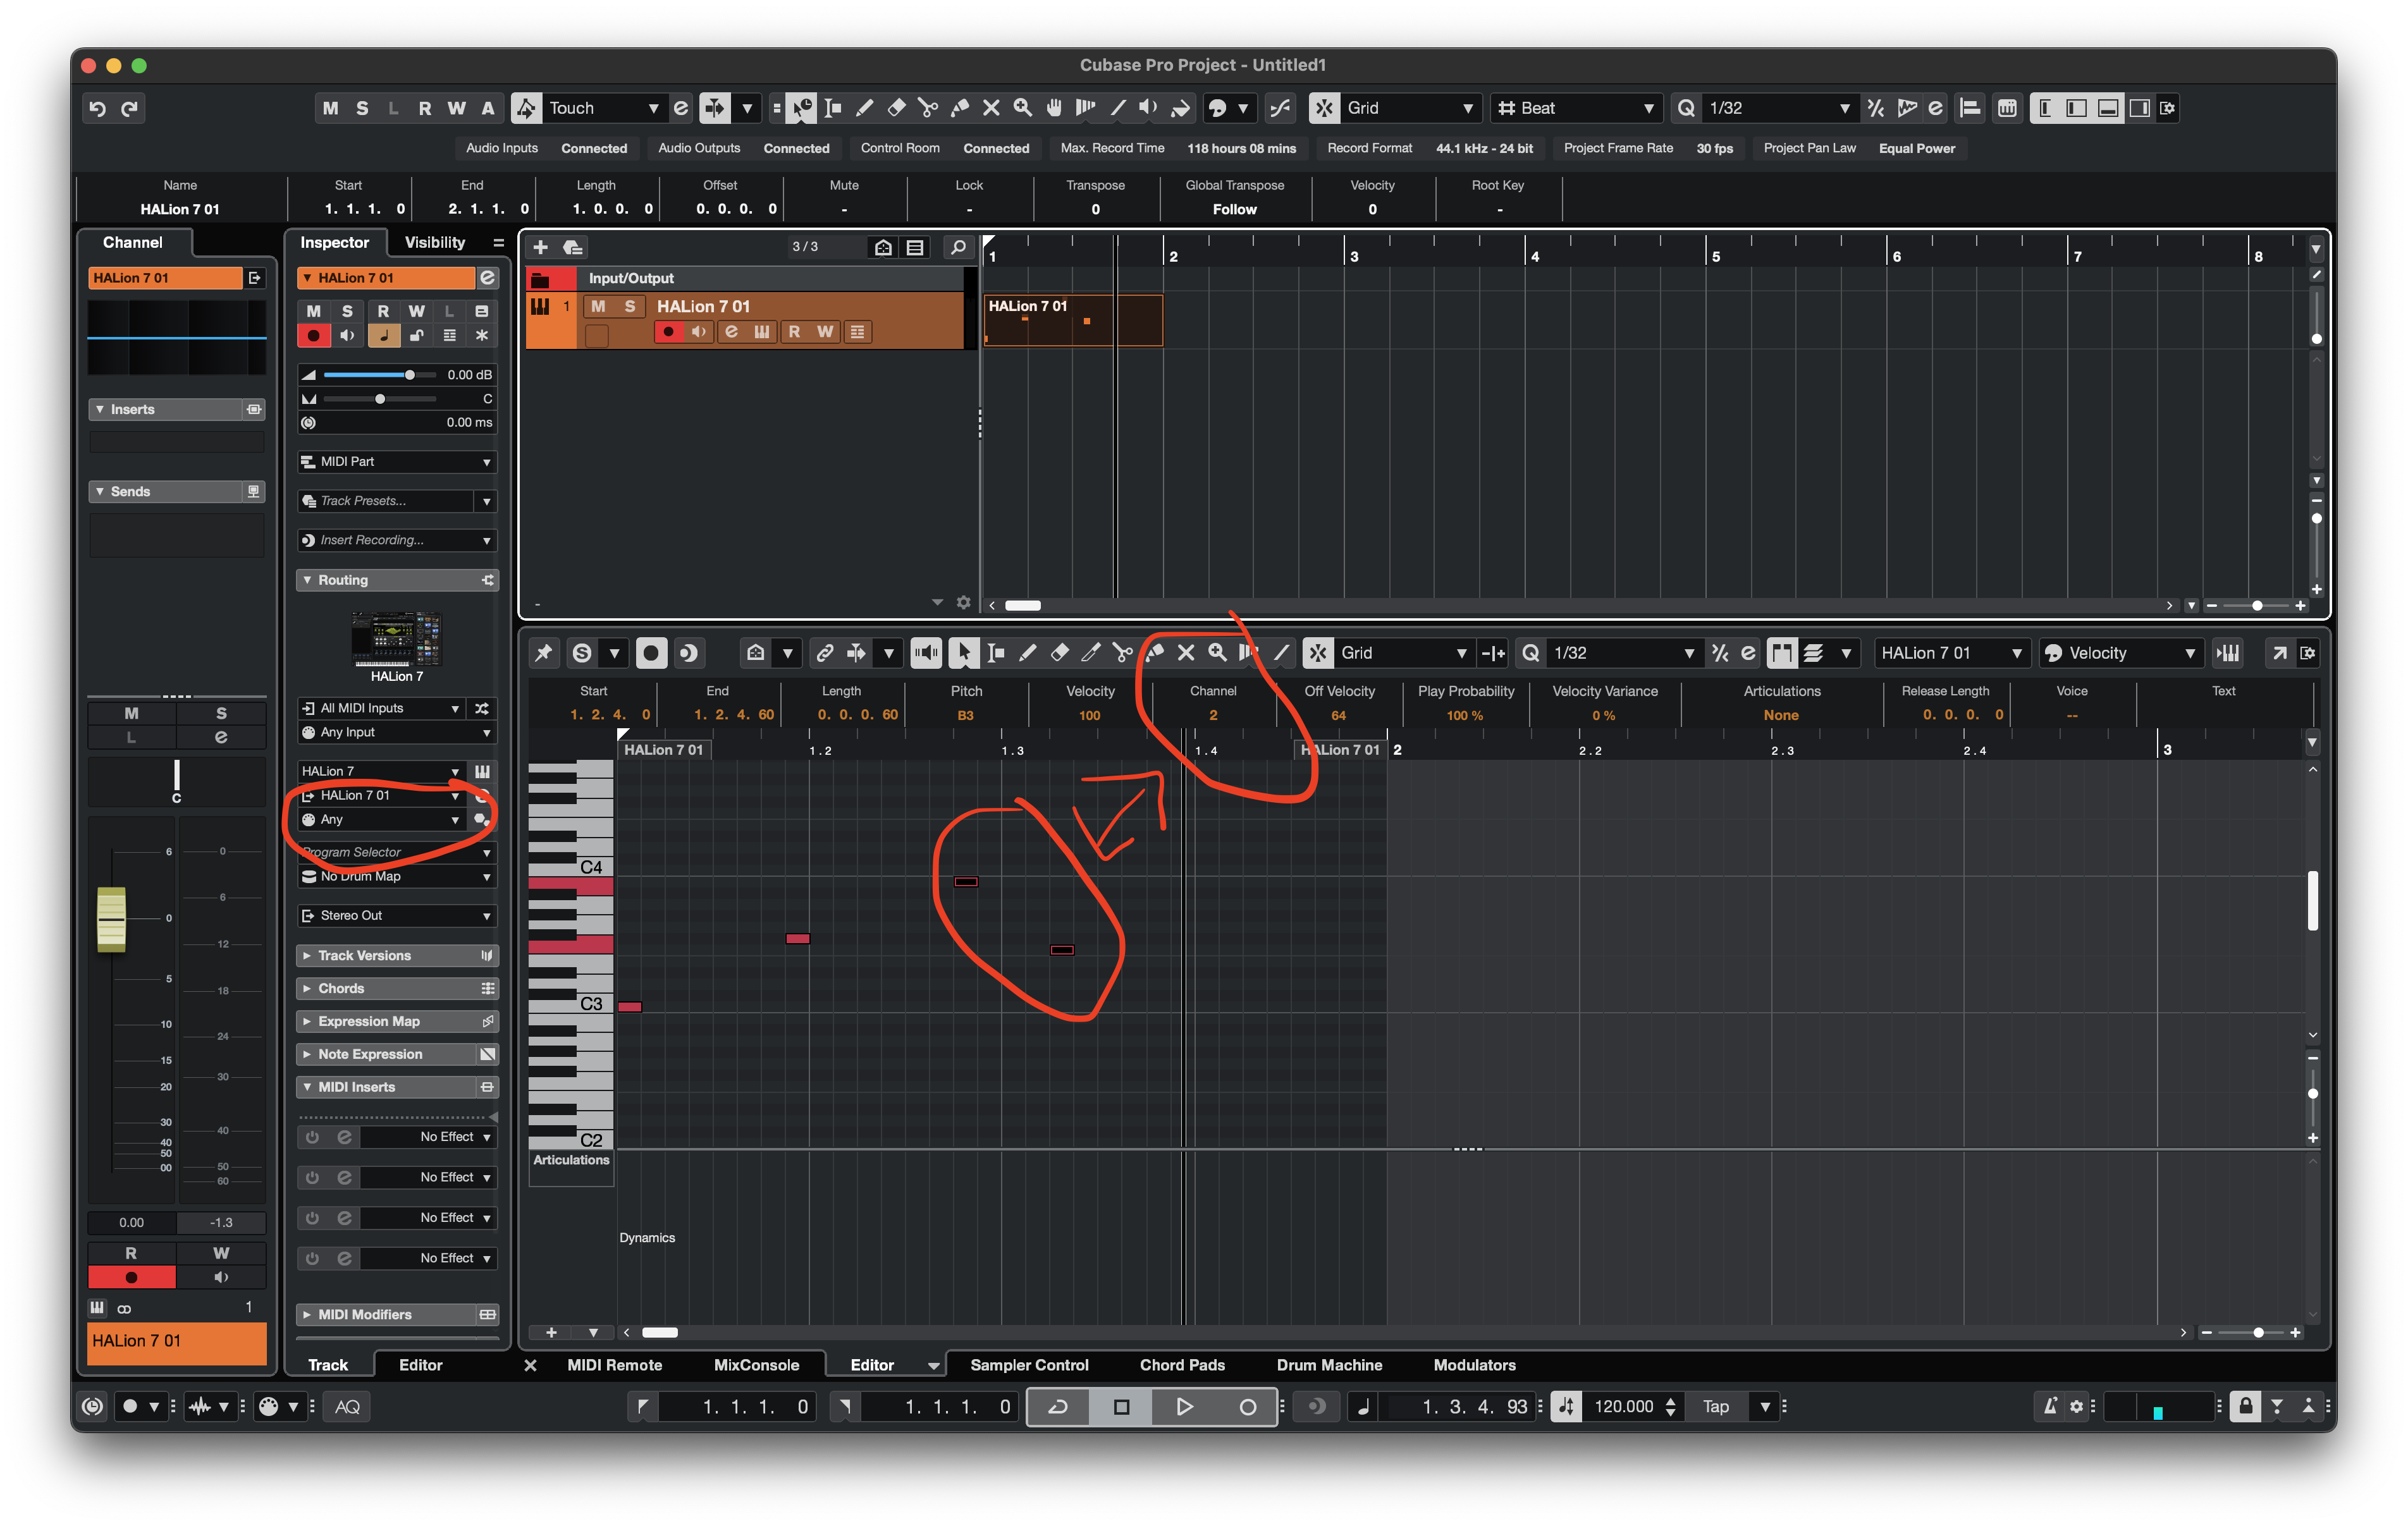Screen dimensions: 2408x1526
Task: Switch to the MixConsole tab
Action: click(756, 1365)
